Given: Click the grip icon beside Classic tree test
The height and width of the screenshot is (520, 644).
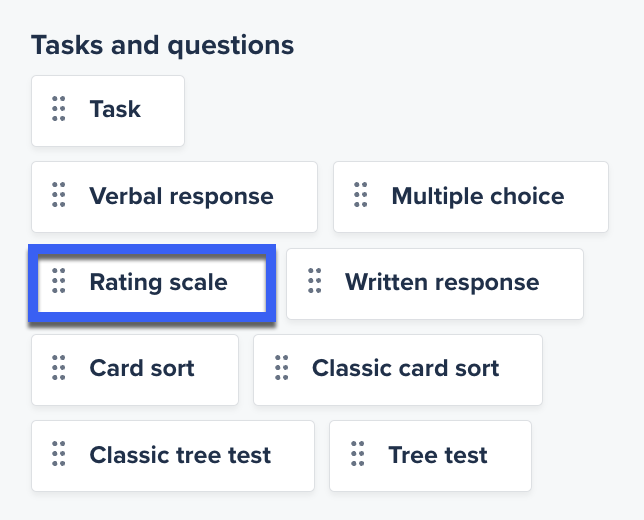Looking at the screenshot, I should pos(58,455).
